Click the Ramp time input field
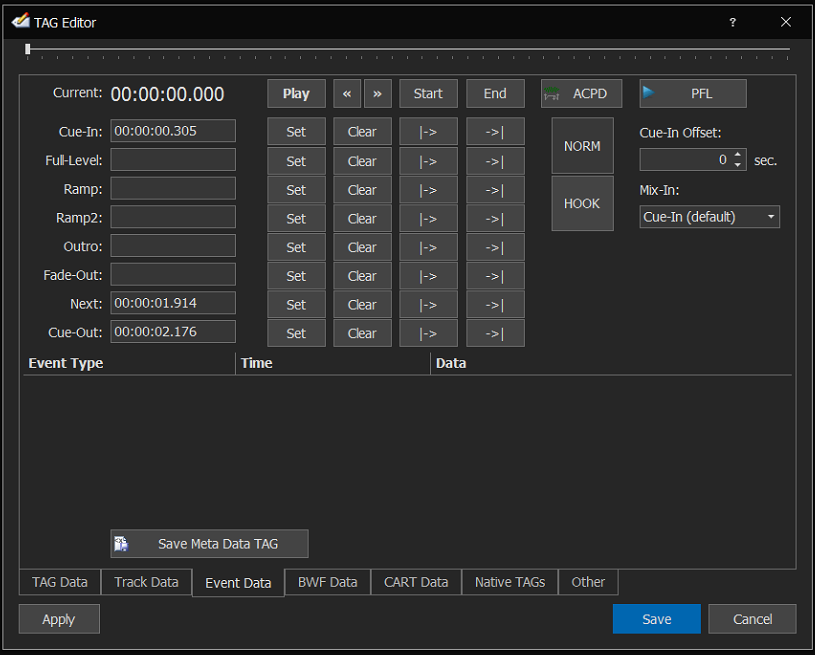This screenshot has height=655, width=815. pos(173,189)
